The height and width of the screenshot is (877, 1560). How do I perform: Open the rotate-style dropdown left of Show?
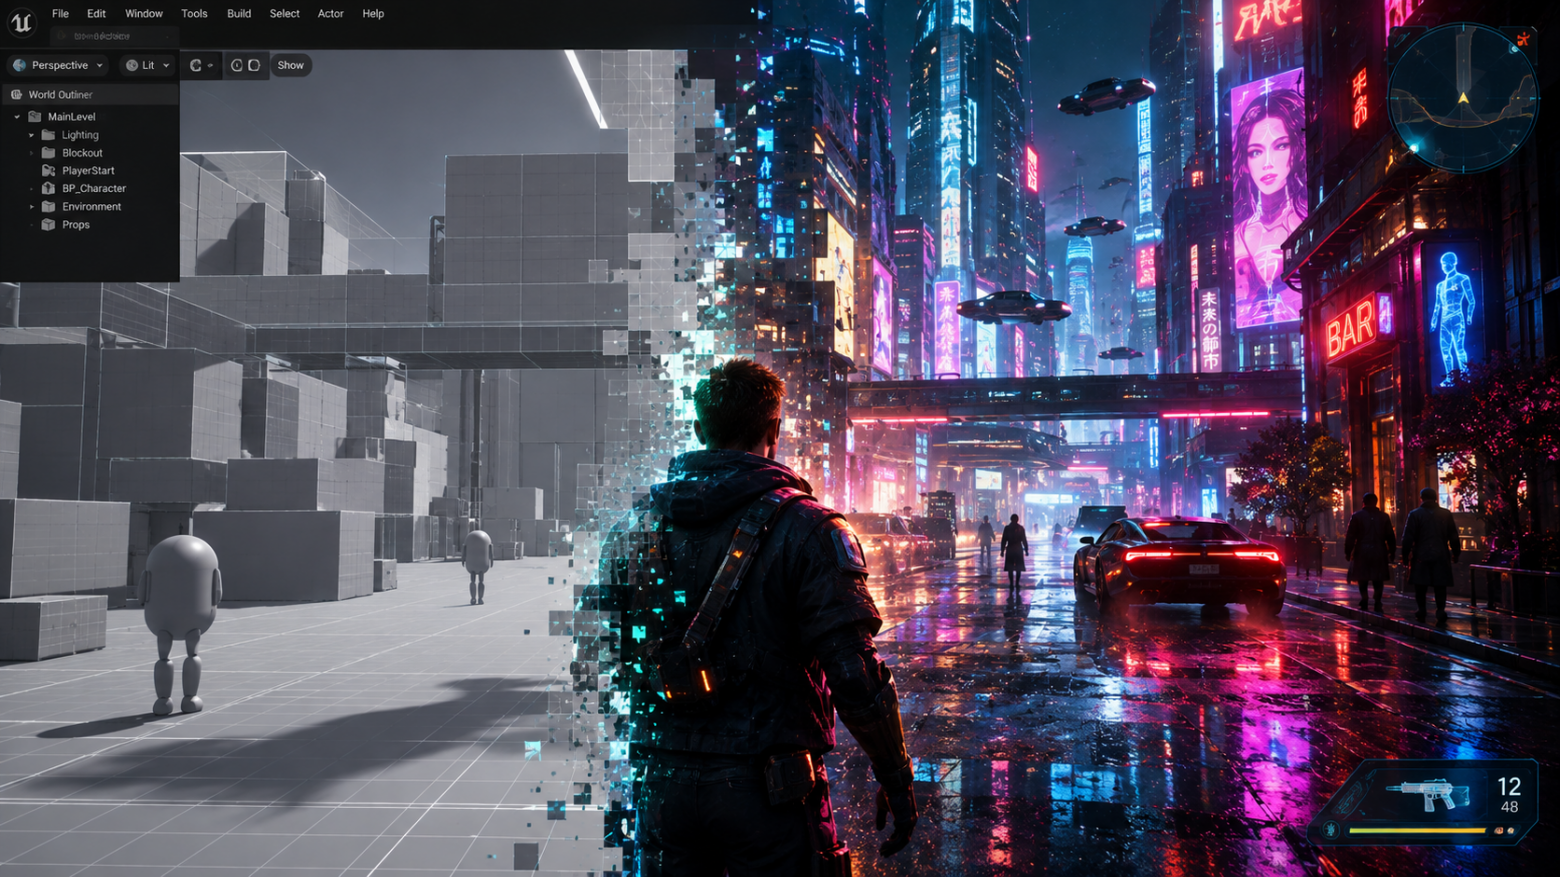[x=201, y=65]
